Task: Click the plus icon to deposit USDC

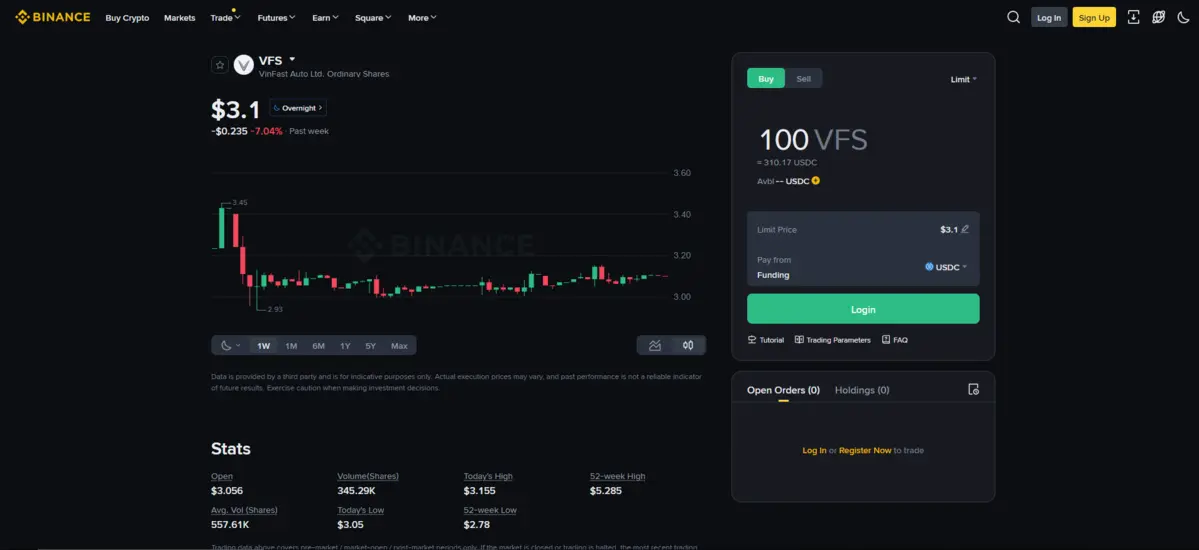Action: (816, 181)
